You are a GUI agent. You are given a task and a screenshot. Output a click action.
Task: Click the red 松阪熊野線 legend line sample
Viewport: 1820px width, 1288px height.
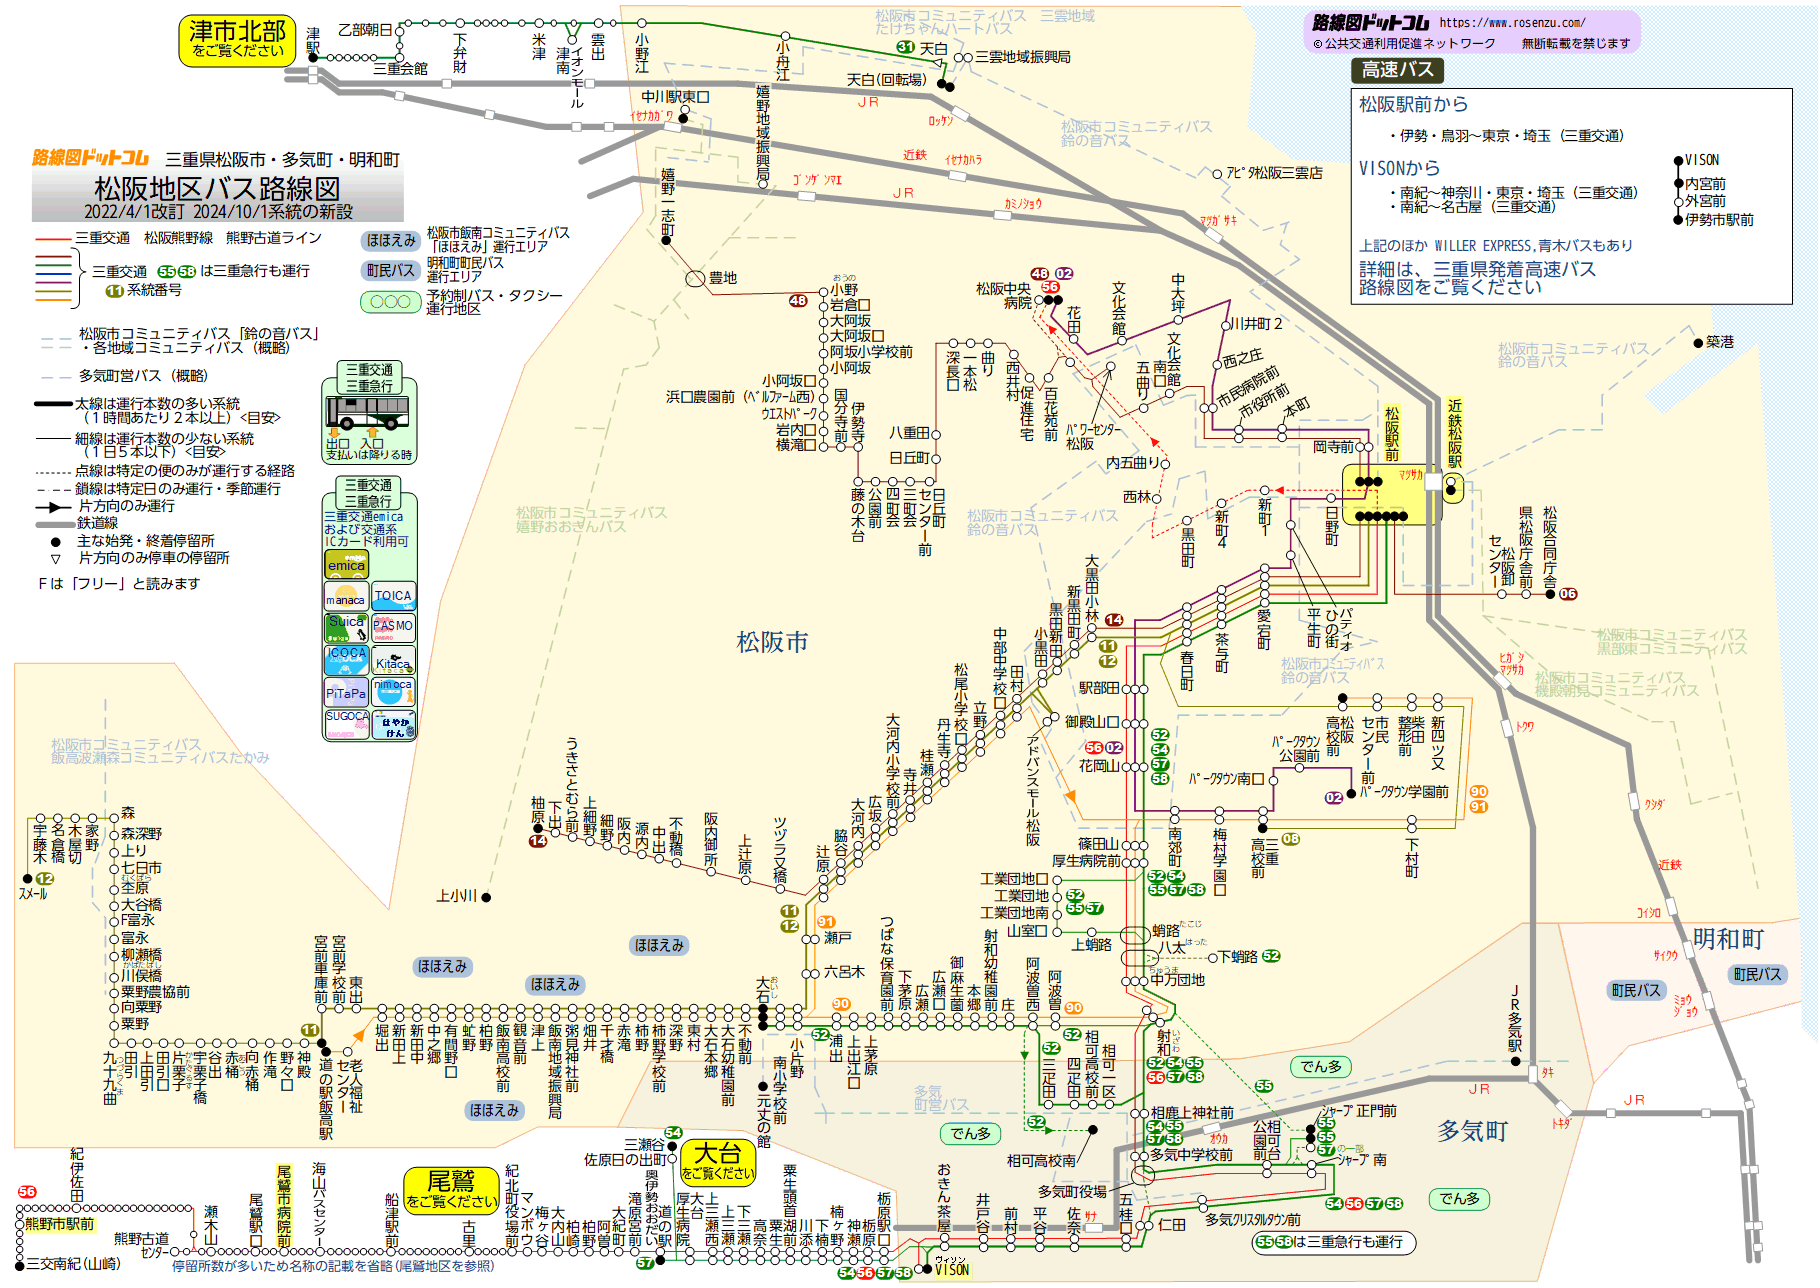coord(54,239)
